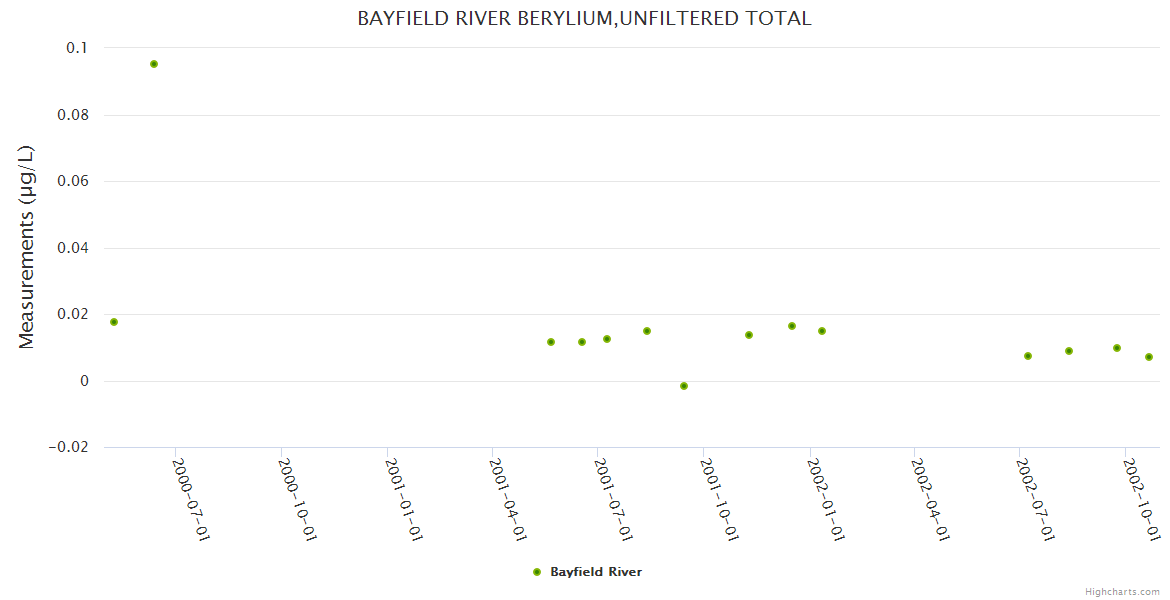This screenshot has width=1170, height=600.
Task: Click the negative data point below zero
Action: coord(684,386)
